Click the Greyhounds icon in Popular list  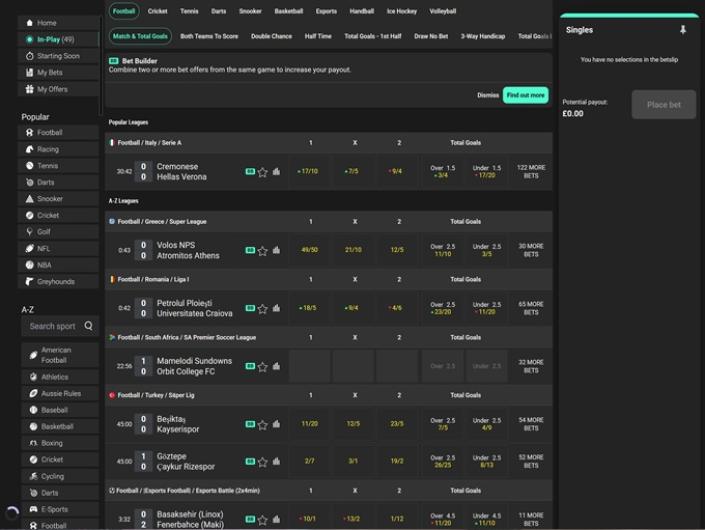[x=31, y=282]
